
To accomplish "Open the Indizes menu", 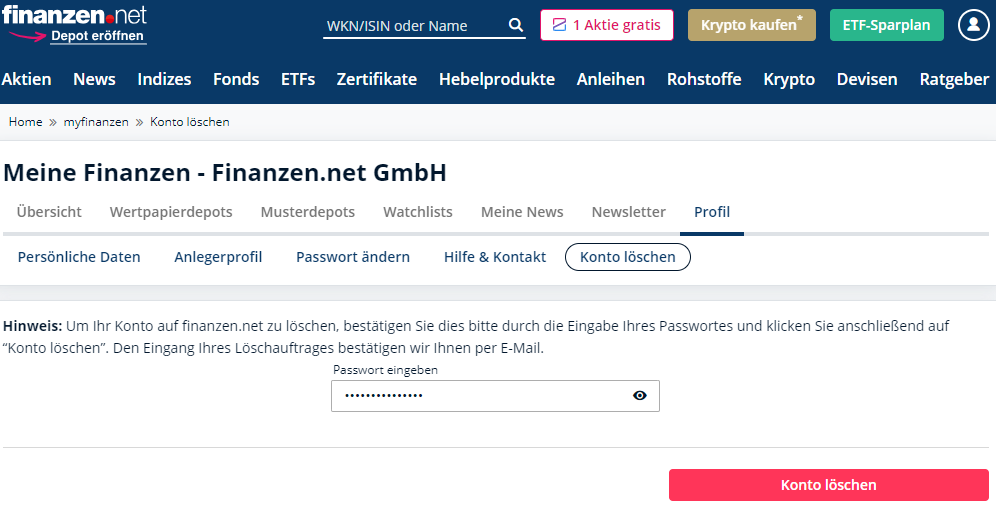I will [164, 79].
